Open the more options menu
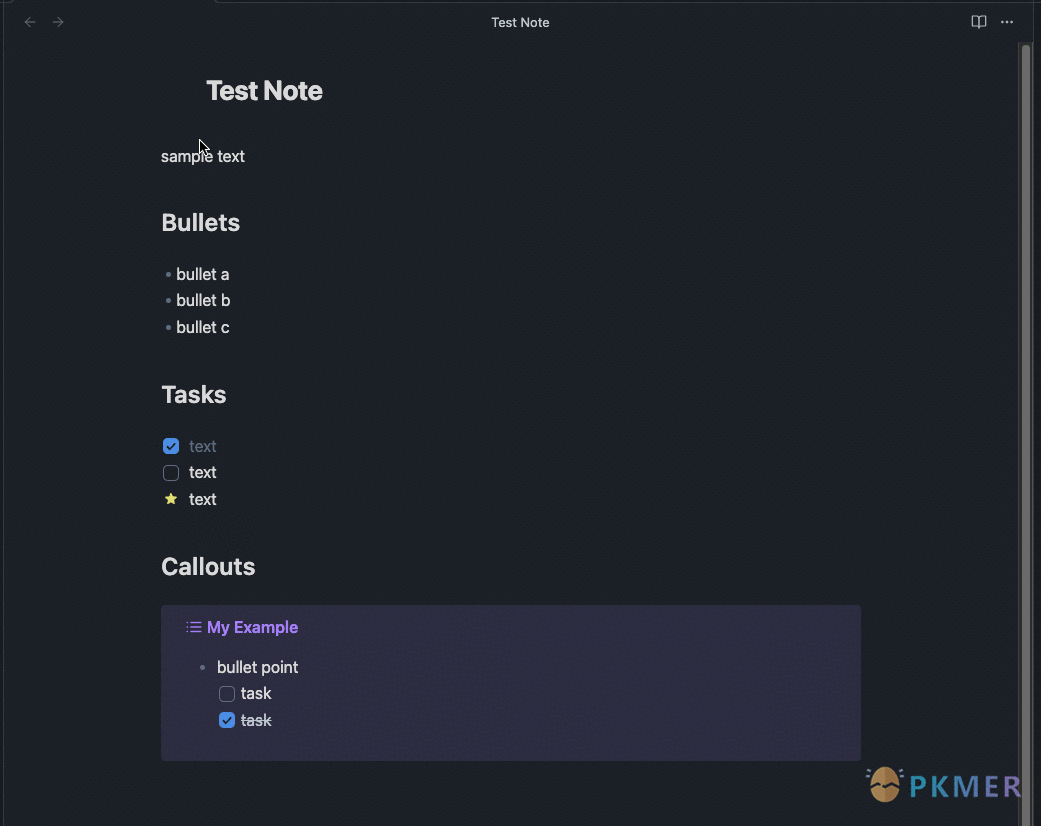 (x=1007, y=22)
